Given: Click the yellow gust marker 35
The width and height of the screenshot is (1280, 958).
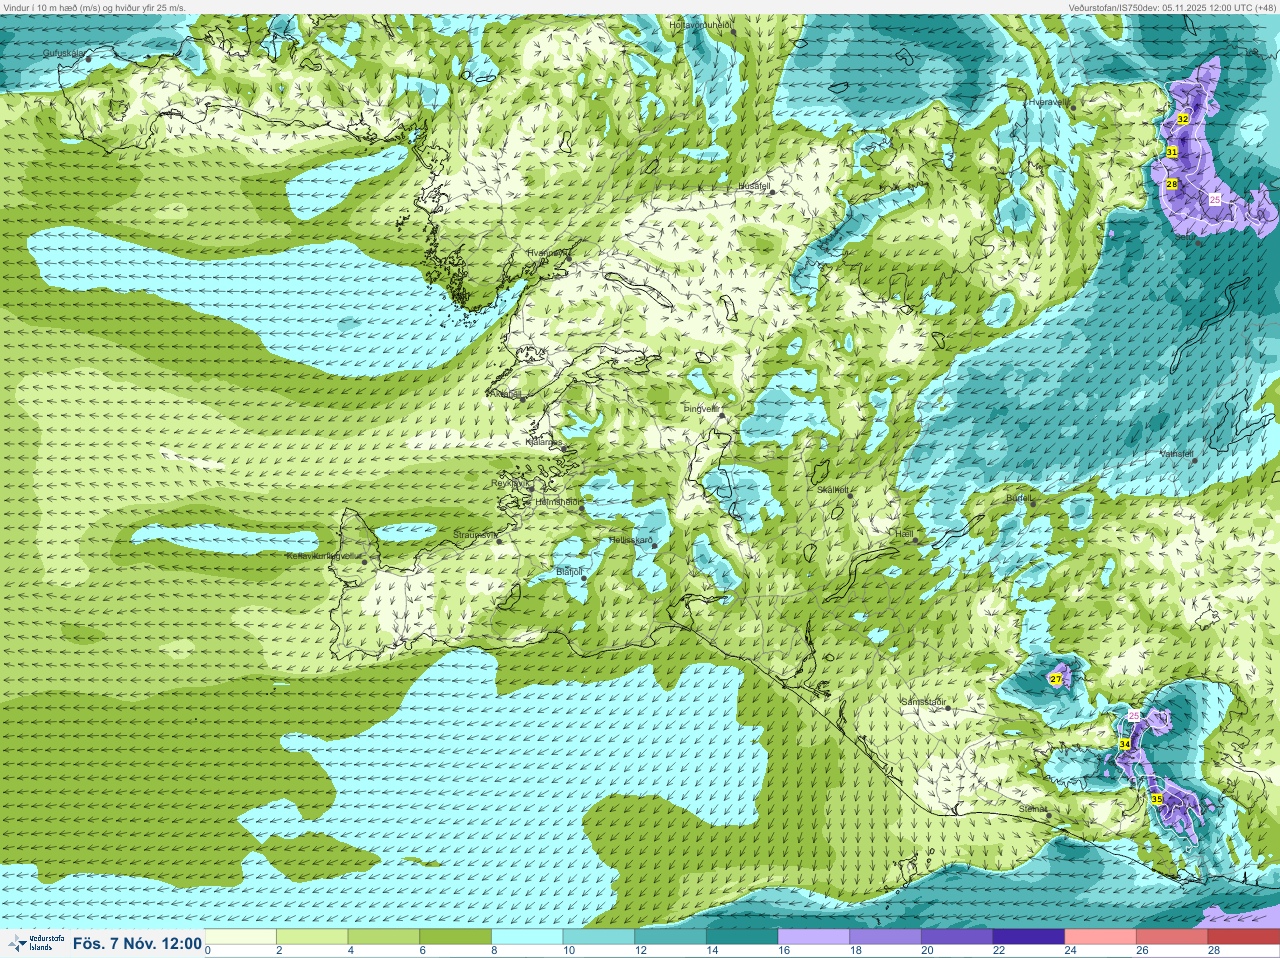Looking at the screenshot, I should 1157,799.
